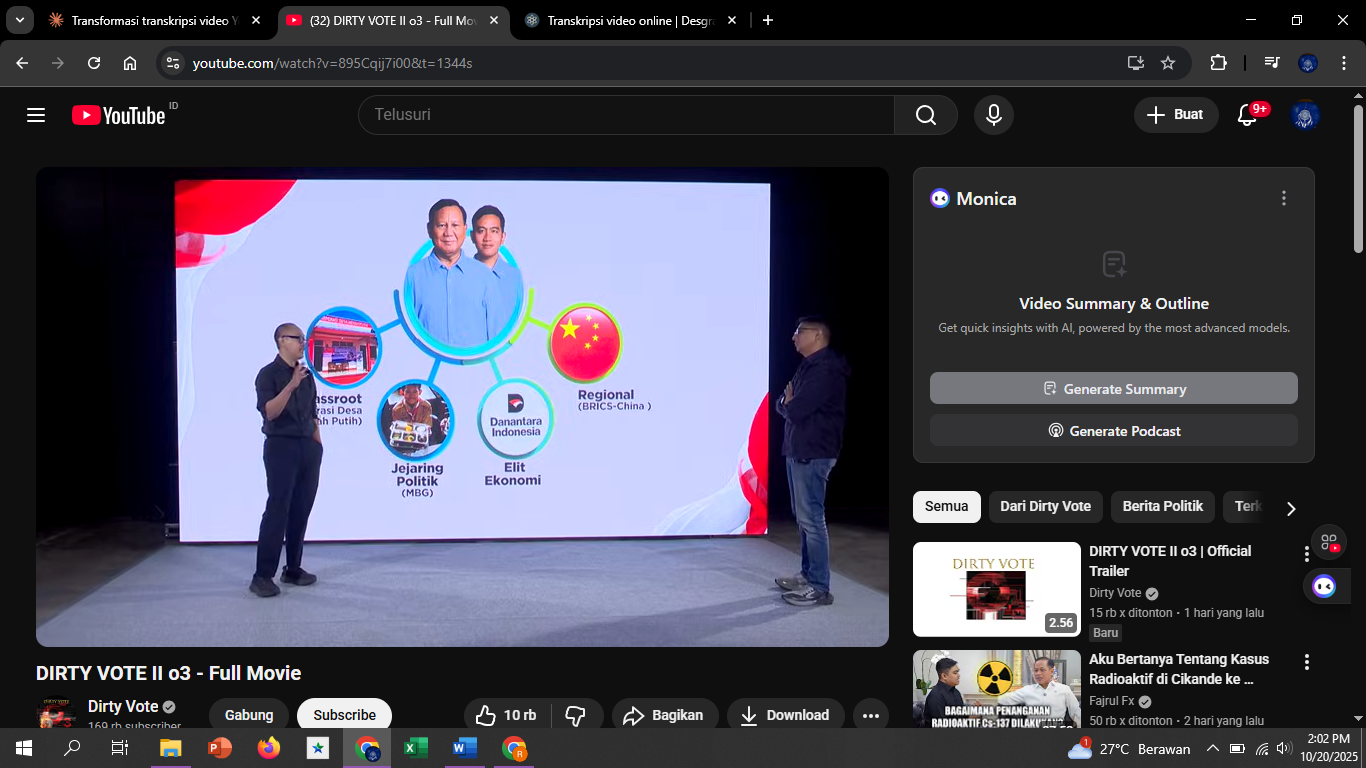Open the YouTube hamburger guide menu
Viewport: 1366px width, 768px height.
pyautogui.click(x=36, y=115)
